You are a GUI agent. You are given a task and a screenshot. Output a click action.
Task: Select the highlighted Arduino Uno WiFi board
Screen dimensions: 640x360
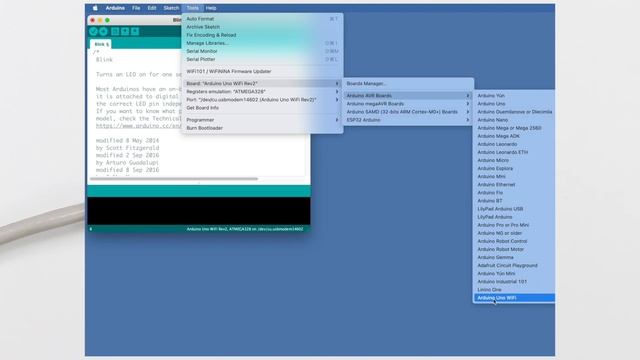tap(514, 298)
